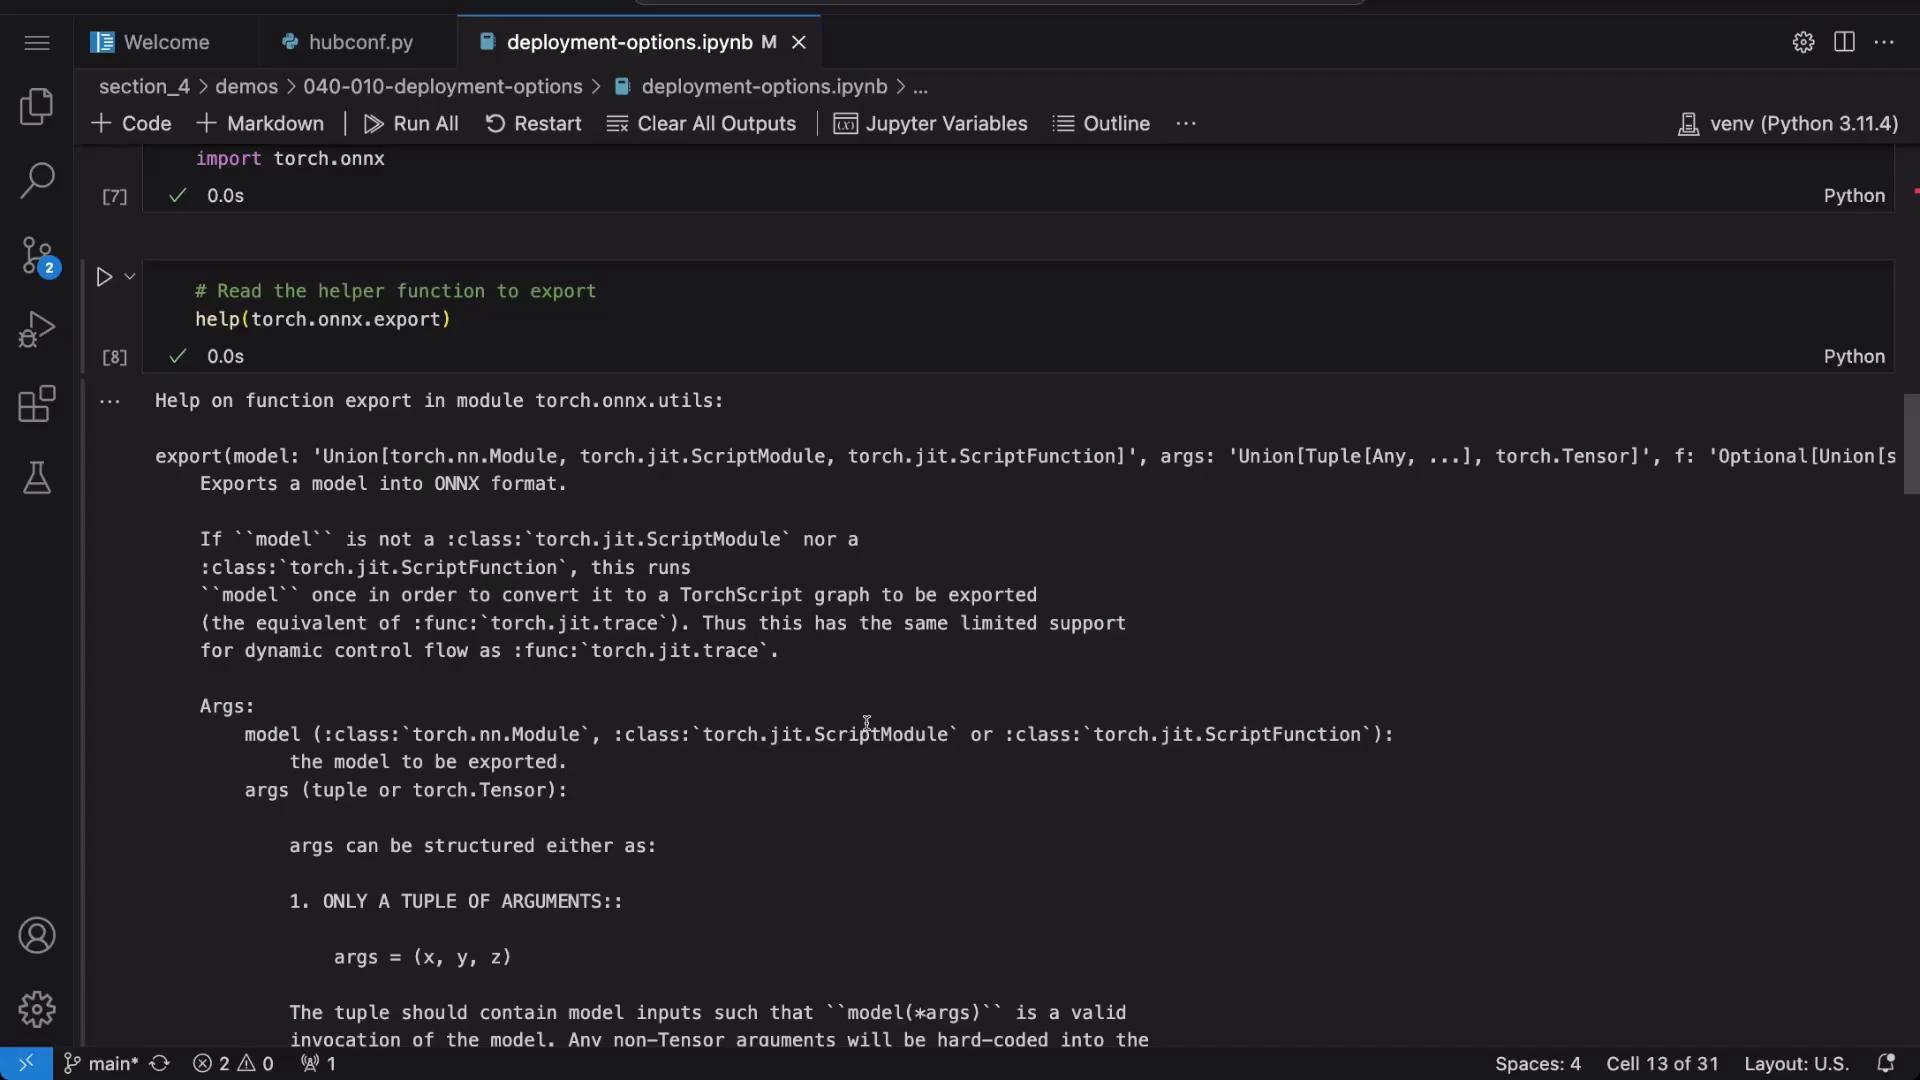
Task: Toggle the split editor layout icon
Action: 1844,42
